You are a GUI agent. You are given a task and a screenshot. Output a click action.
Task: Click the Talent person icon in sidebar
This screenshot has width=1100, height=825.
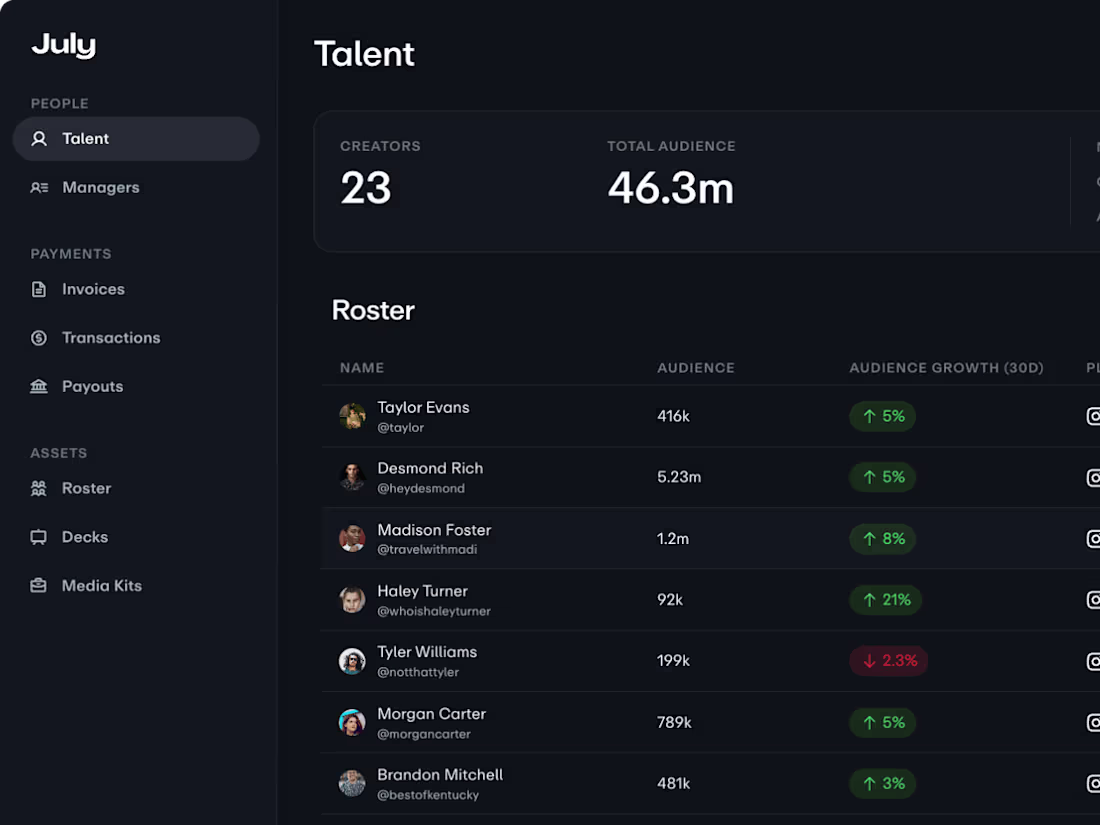[x=39, y=139]
